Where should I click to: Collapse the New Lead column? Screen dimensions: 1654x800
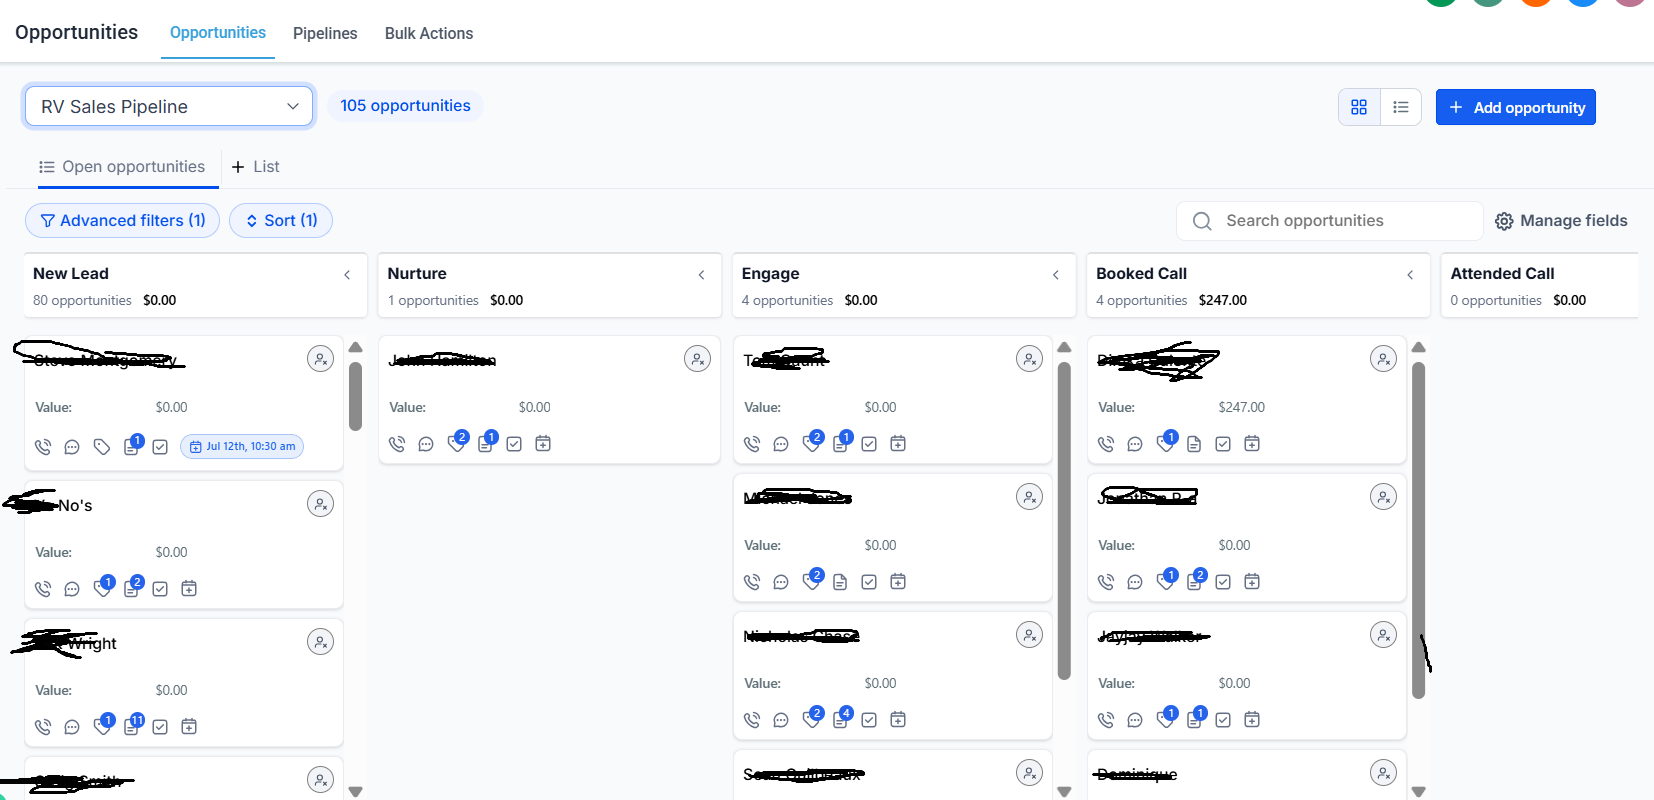347,274
